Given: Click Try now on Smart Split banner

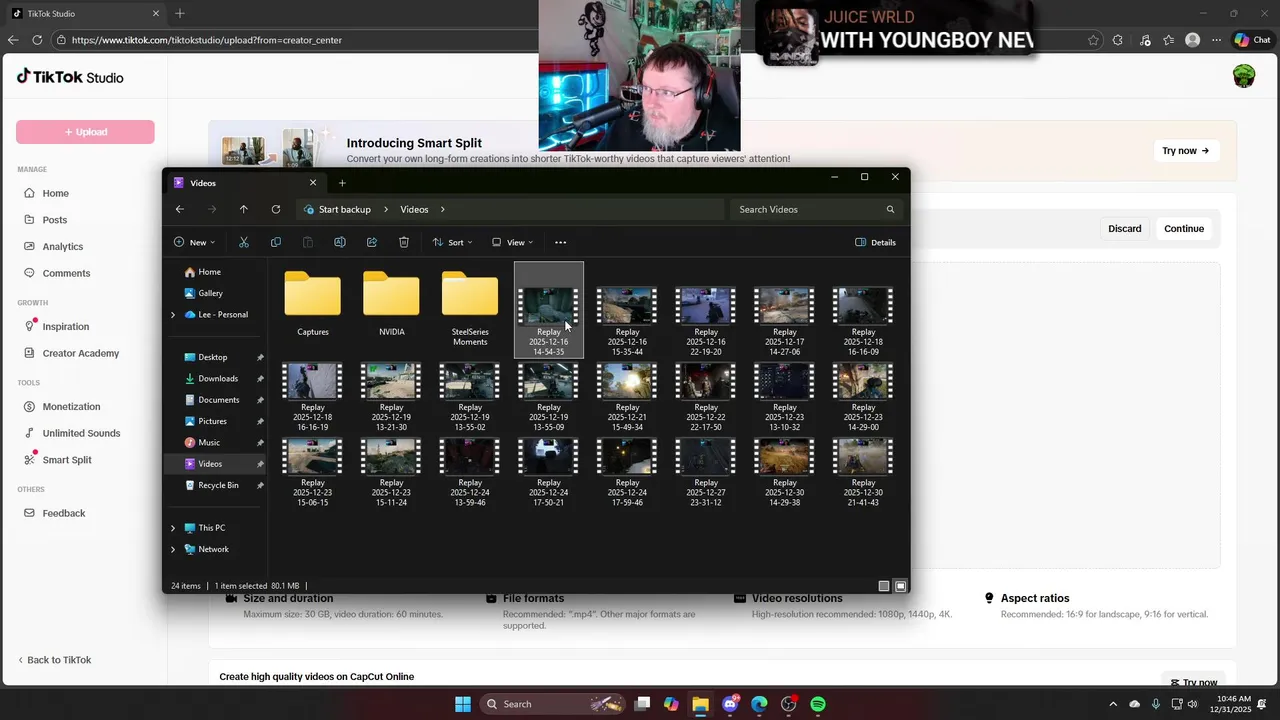Looking at the screenshot, I should (1186, 151).
